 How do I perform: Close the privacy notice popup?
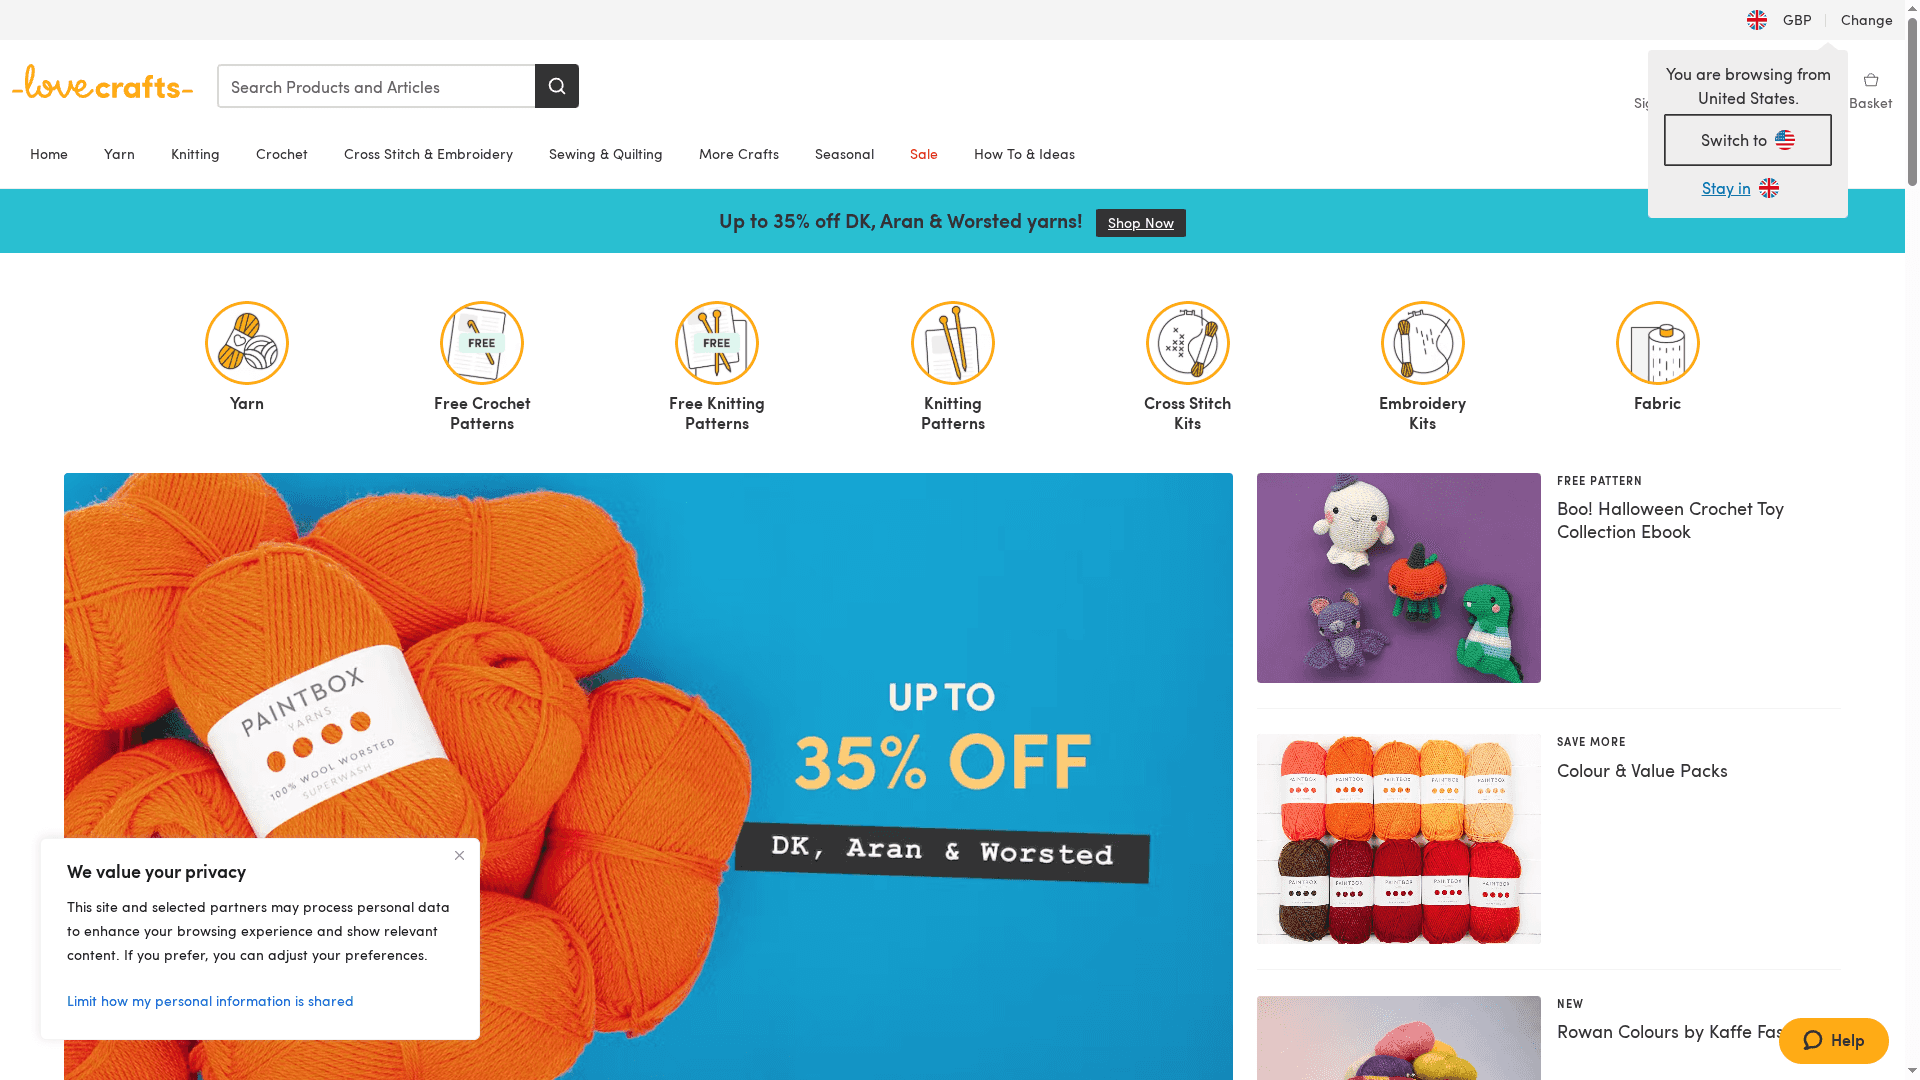[459, 855]
